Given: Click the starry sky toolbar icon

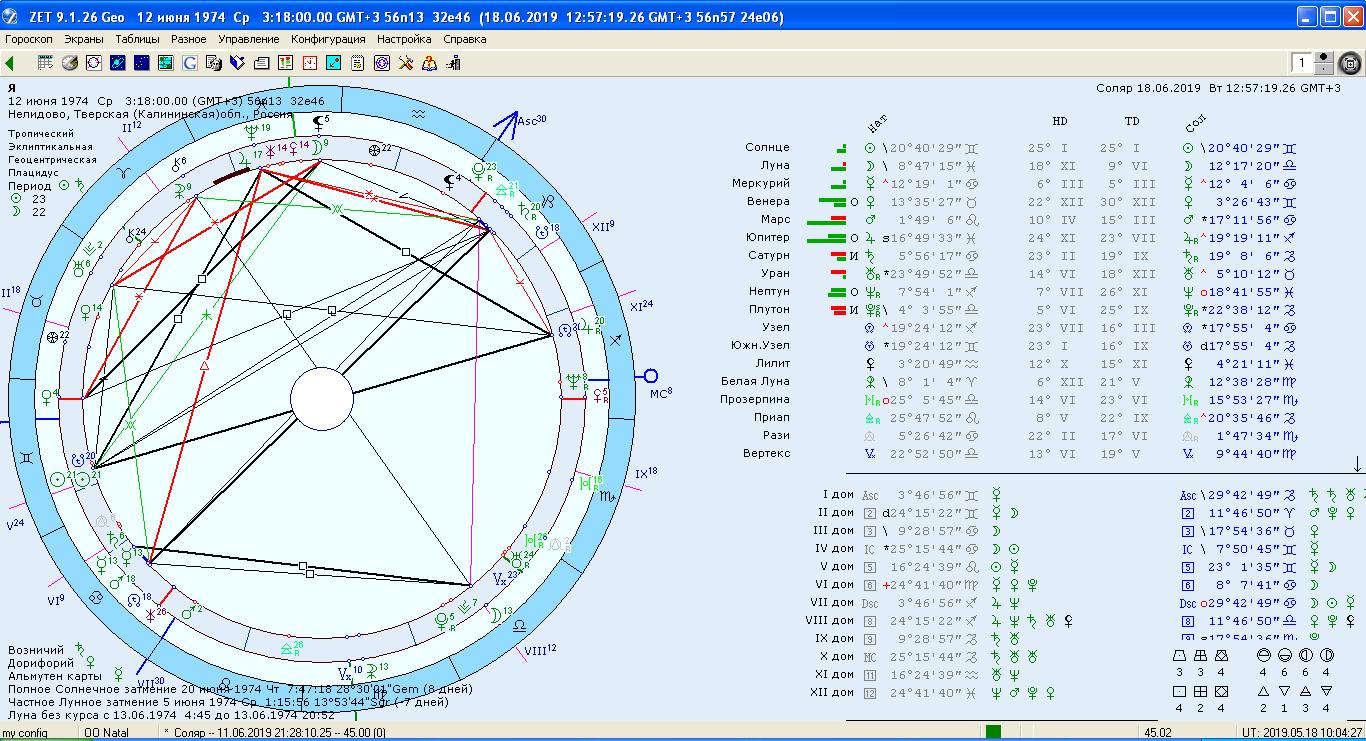Looking at the screenshot, I should 141,63.
